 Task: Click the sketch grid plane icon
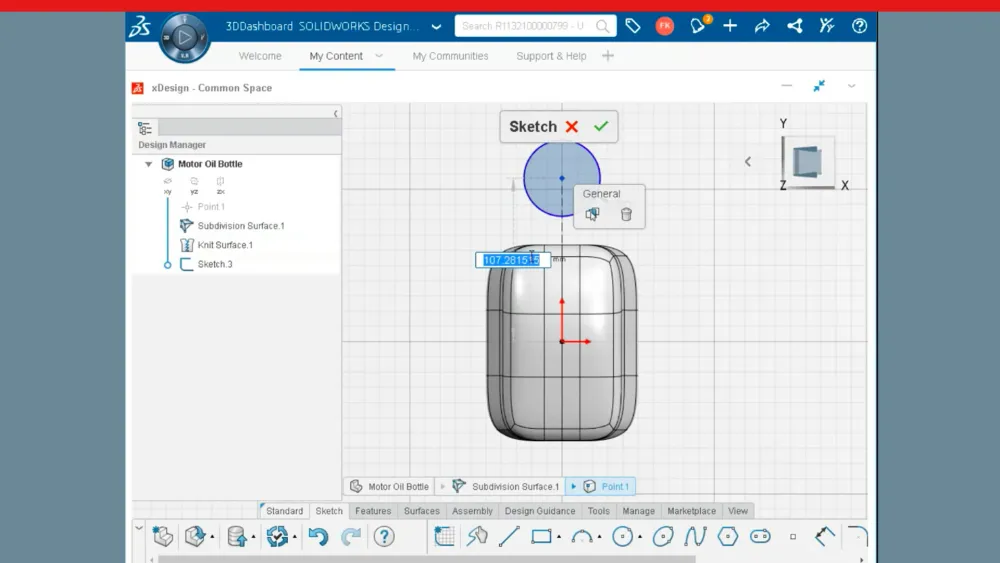tap(445, 536)
